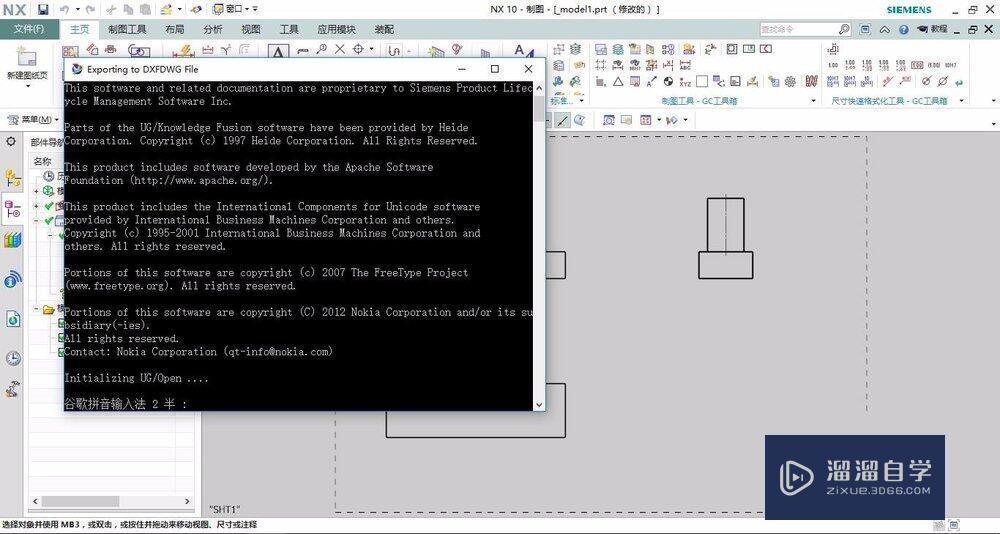Viewport: 1000px width, 534px height.
Task: Click the cross X symbol icon in ribbon
Action: coord(340,49)
